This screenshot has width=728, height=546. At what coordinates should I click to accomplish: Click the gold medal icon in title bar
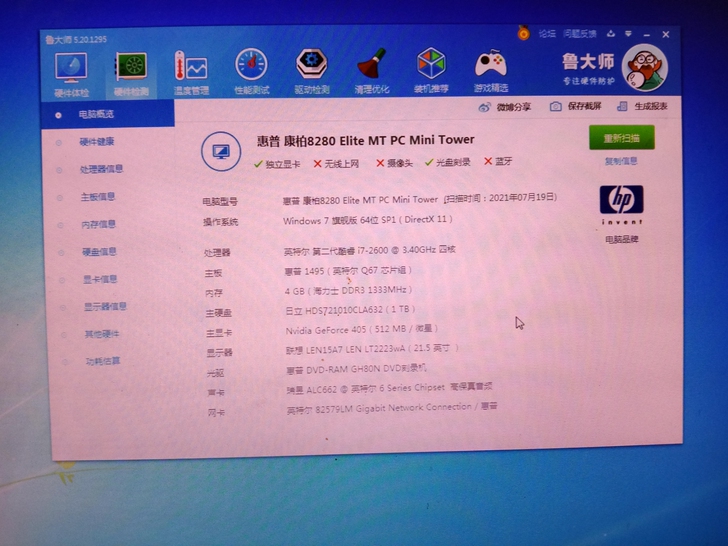(x=524, y=33)
